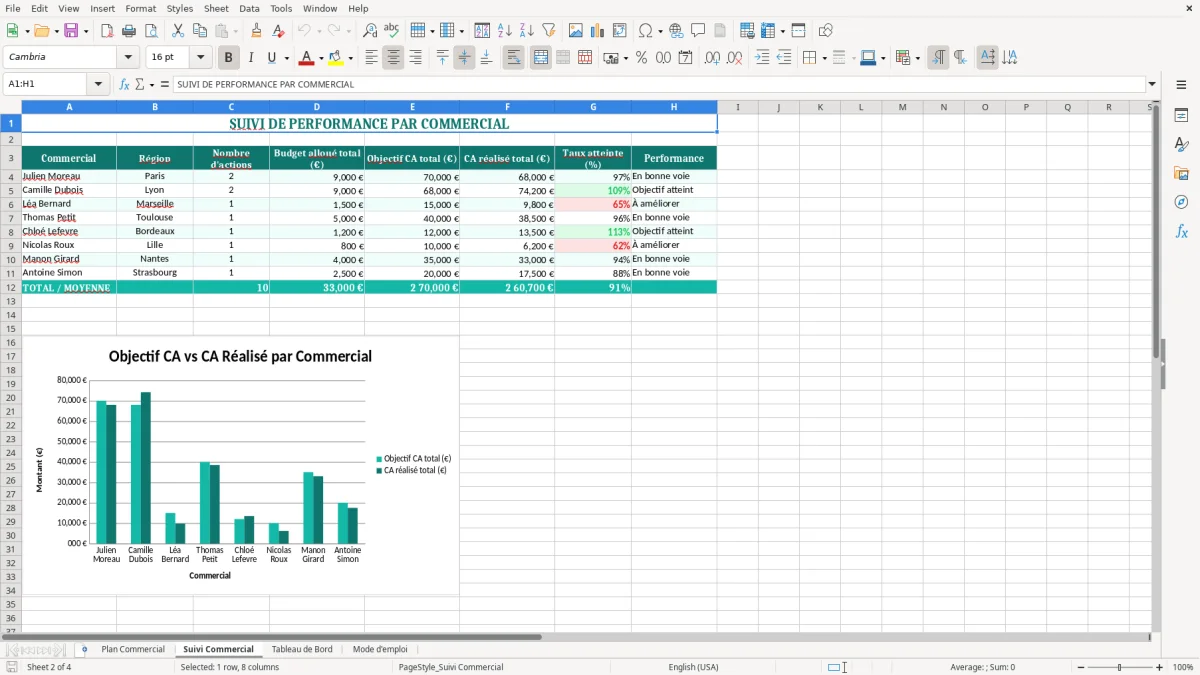The width and height of the screenshot is (1200, 675).
Task: Click the zoom slider handle
Action: (1119, 667)
